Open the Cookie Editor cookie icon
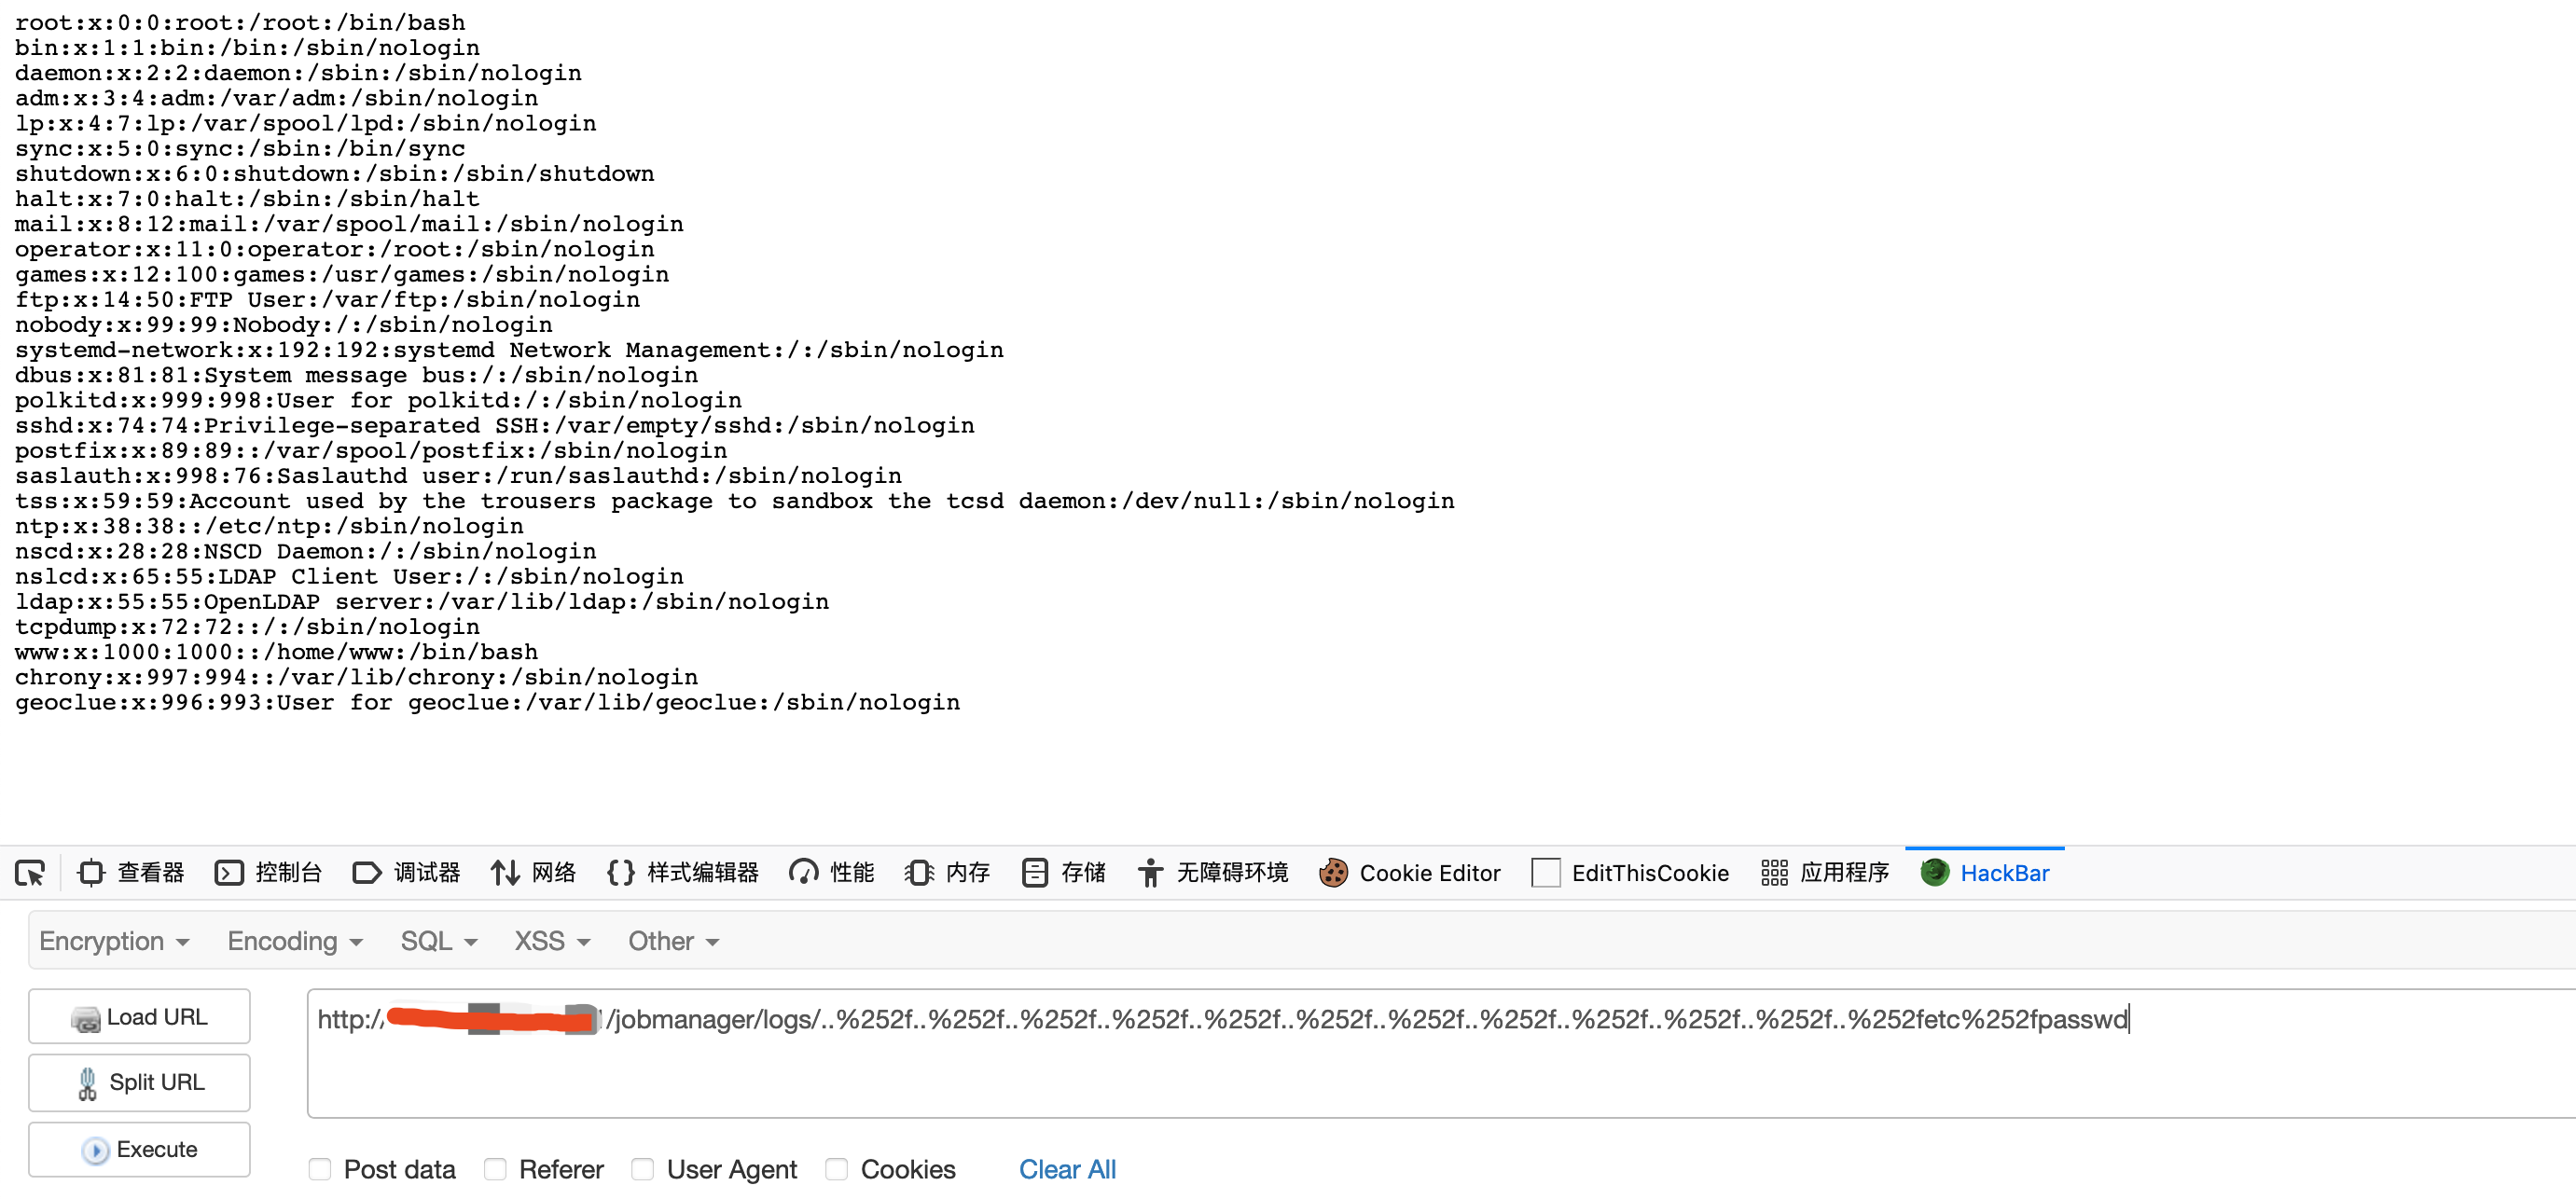The height and width of the screenshot is (1199, 2576). [x=1333, y=873]
